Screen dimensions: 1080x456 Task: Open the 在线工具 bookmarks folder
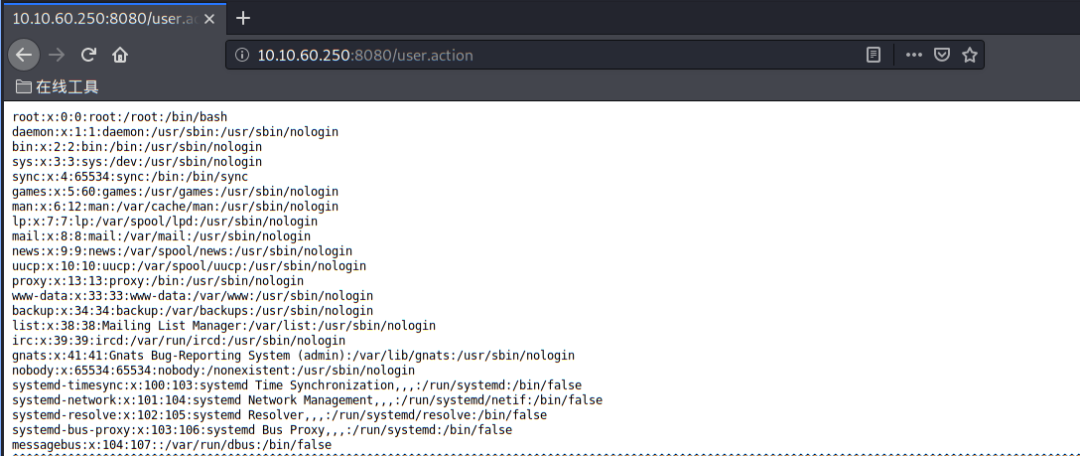click(57, 87)
